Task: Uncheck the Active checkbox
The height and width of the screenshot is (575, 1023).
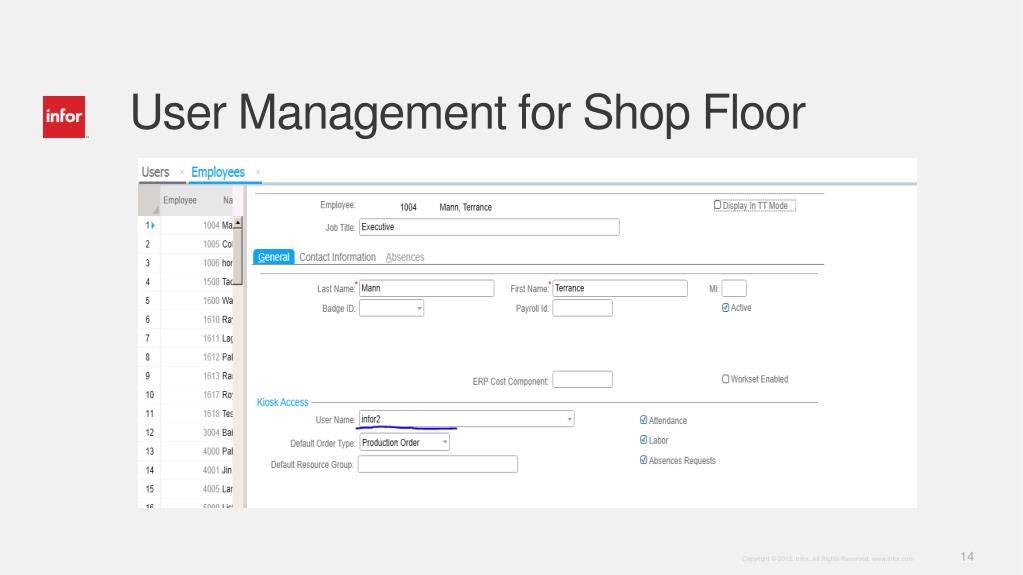Action: coord(725,307)
